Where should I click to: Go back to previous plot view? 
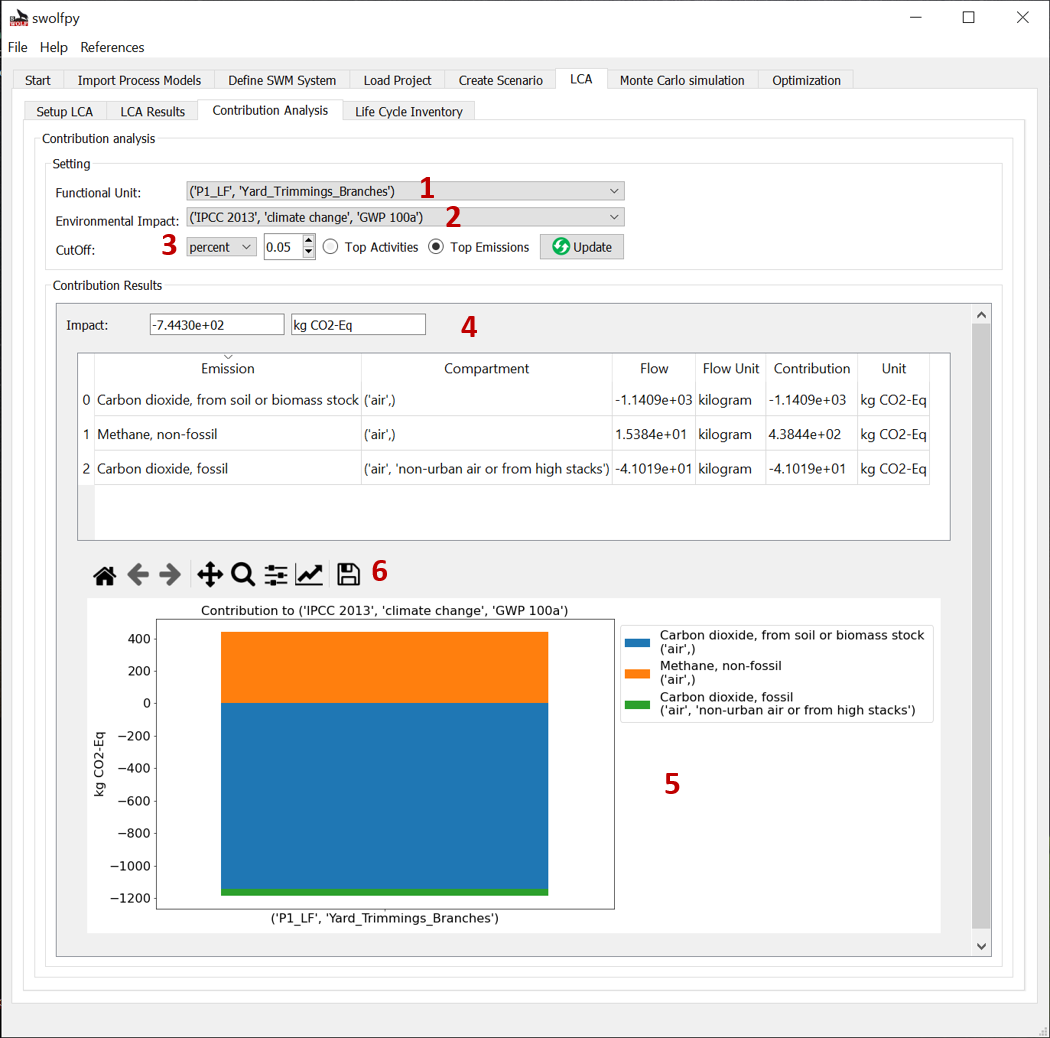[138, 575]
